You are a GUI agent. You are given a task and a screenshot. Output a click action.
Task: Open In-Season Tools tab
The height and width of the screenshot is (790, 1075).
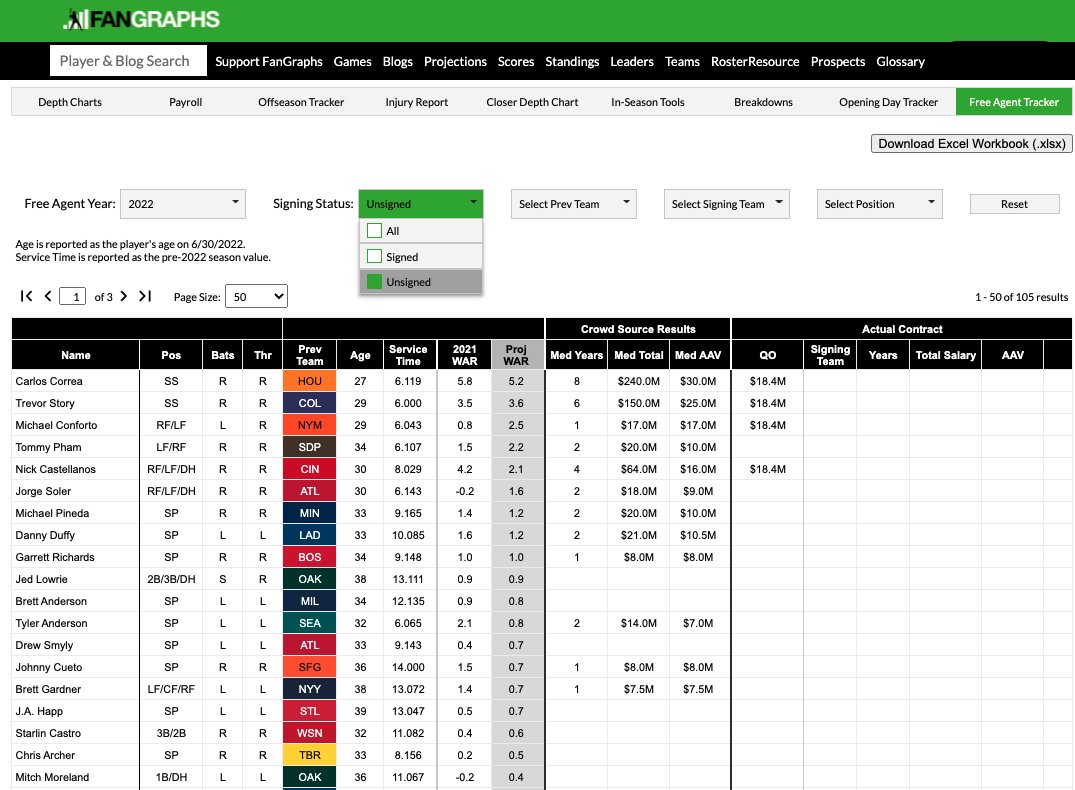[648, 101]
